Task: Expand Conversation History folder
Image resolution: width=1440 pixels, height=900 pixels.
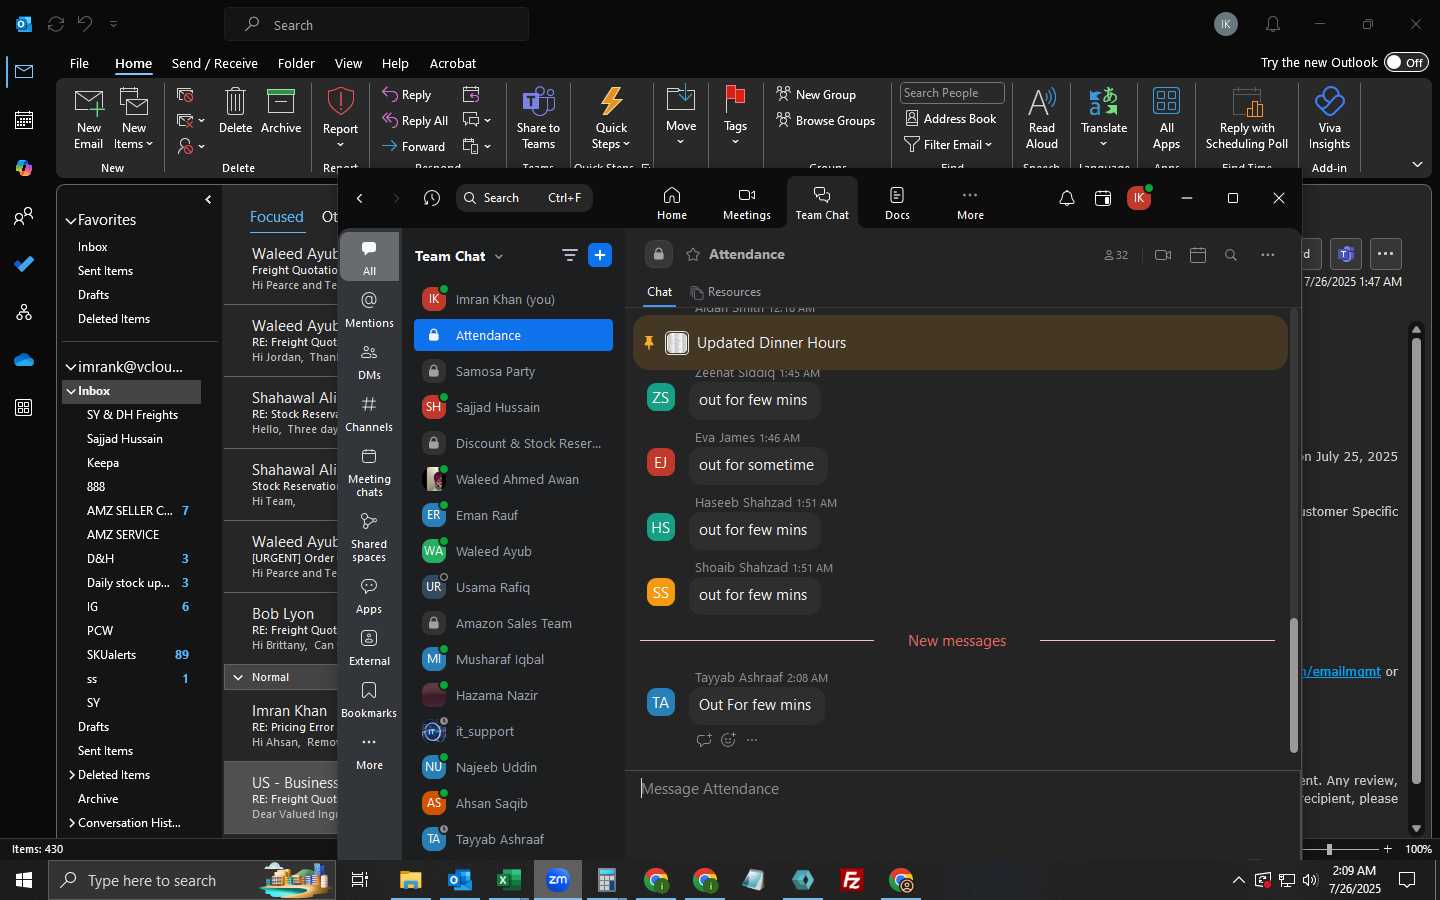Action: coord(71,823)
